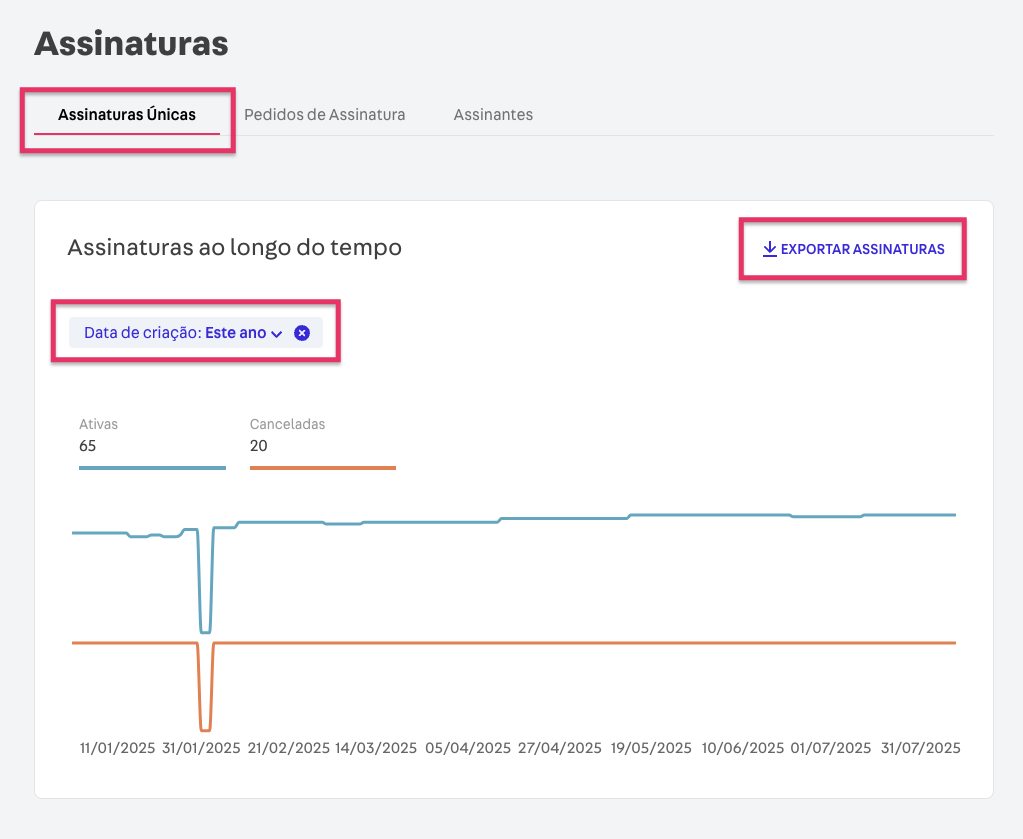Remove the Data de criação filter
The height and width of the screenshot is (839, 1023).
(x=302, y=333)
